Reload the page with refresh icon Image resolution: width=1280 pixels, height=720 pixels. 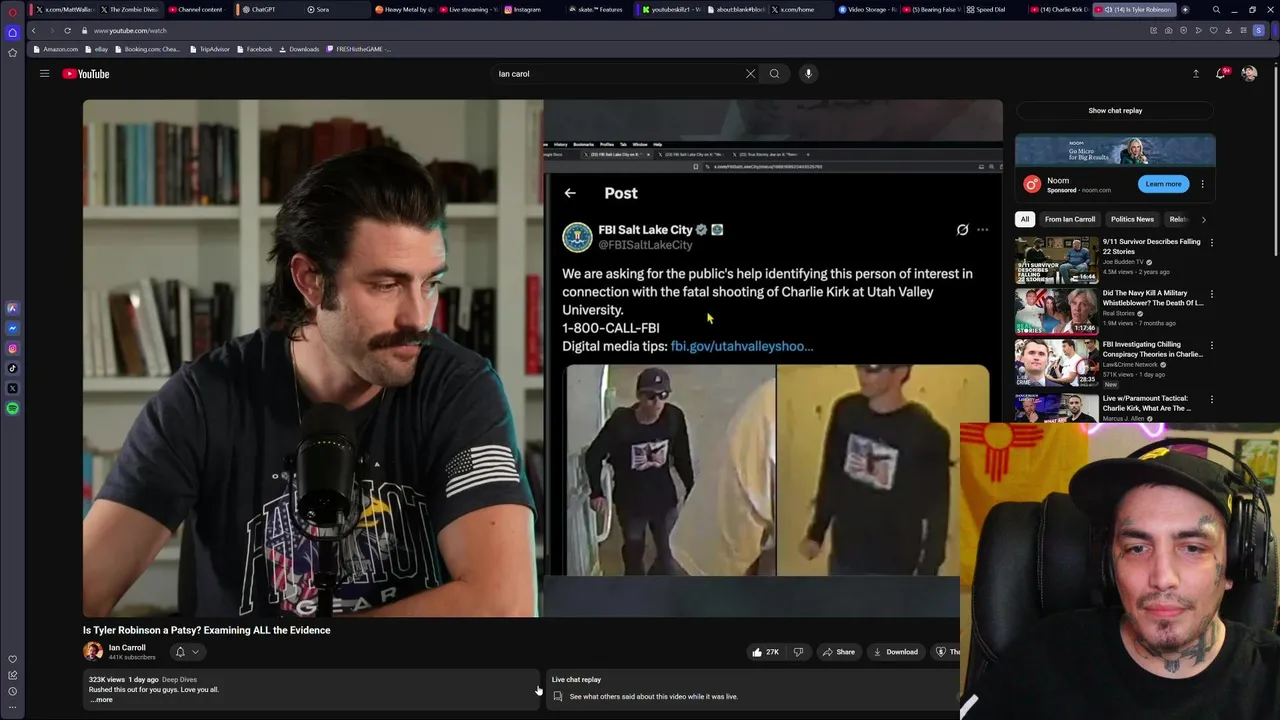pos(67,30)
